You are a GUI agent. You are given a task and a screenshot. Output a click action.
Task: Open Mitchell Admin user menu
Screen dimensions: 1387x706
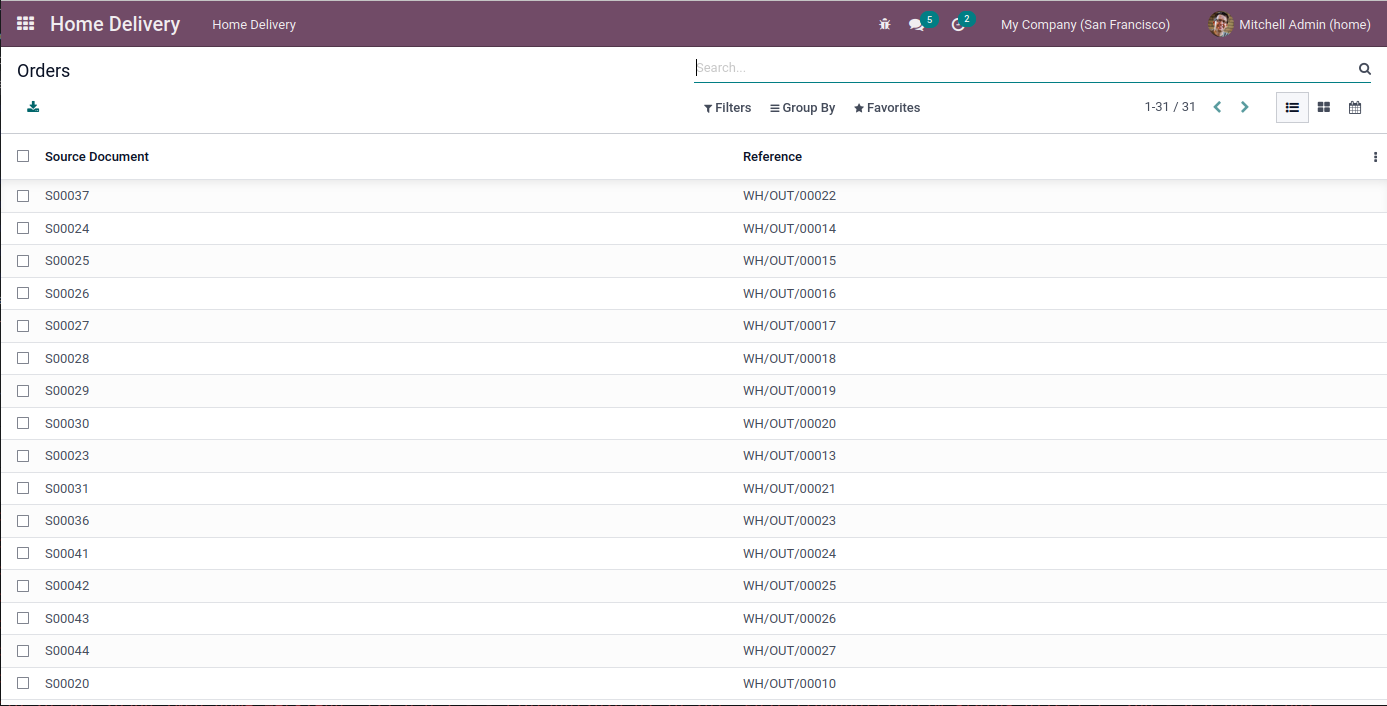pyautogui.click(x=1289, y=24)
